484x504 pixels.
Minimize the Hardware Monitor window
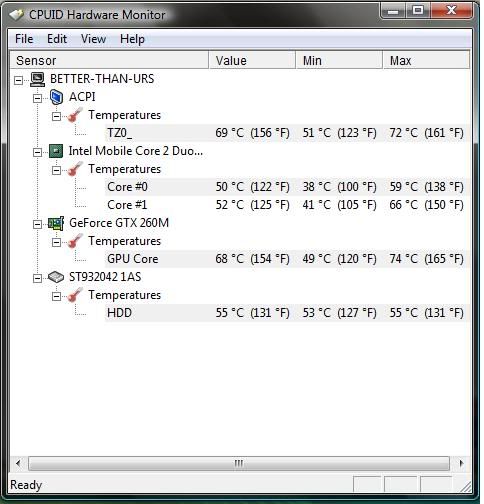click(393, 11)
